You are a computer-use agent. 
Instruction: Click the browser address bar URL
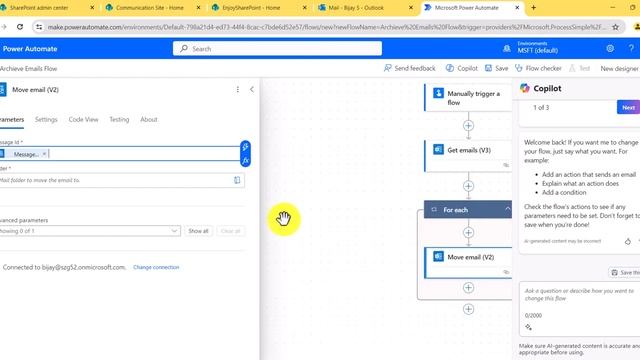click(x=327, y=27)
